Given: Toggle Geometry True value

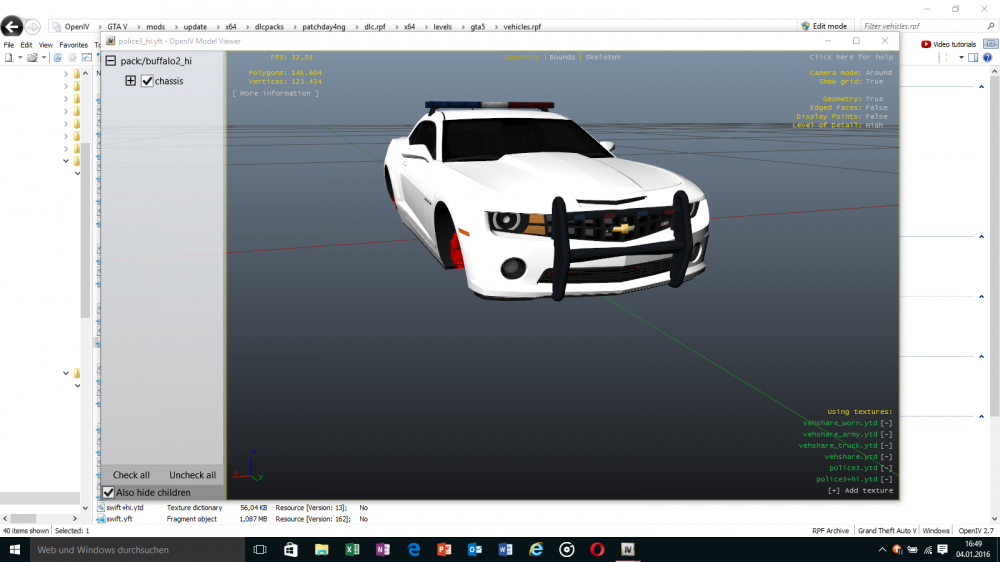Looking at the screenshot, I should [874, 99].
